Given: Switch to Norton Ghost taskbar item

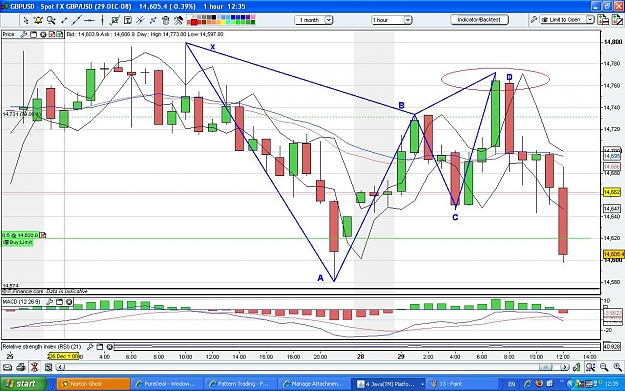Looking at the screenshot, I should 94,384.
